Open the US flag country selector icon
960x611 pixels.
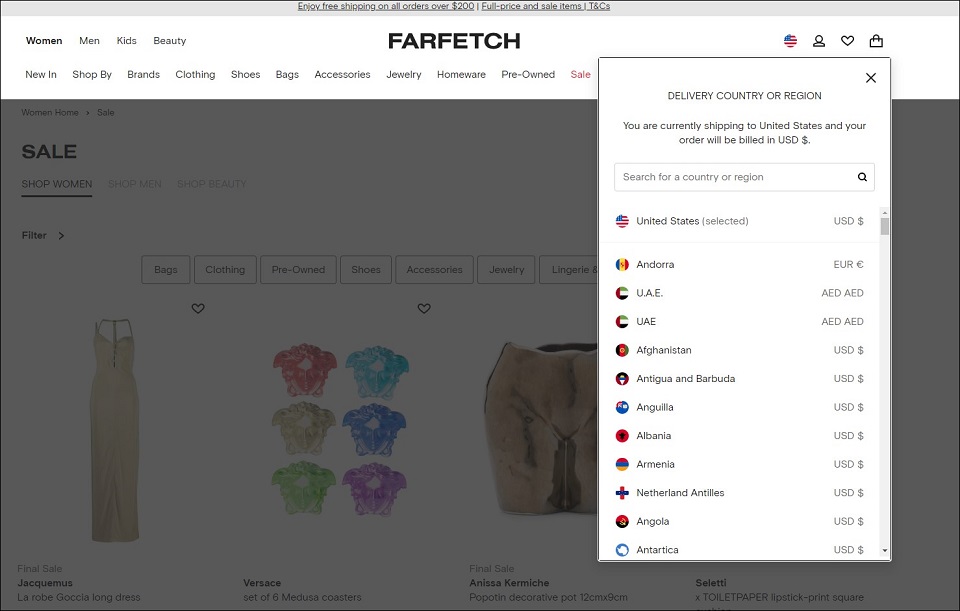tap(790, 41)
